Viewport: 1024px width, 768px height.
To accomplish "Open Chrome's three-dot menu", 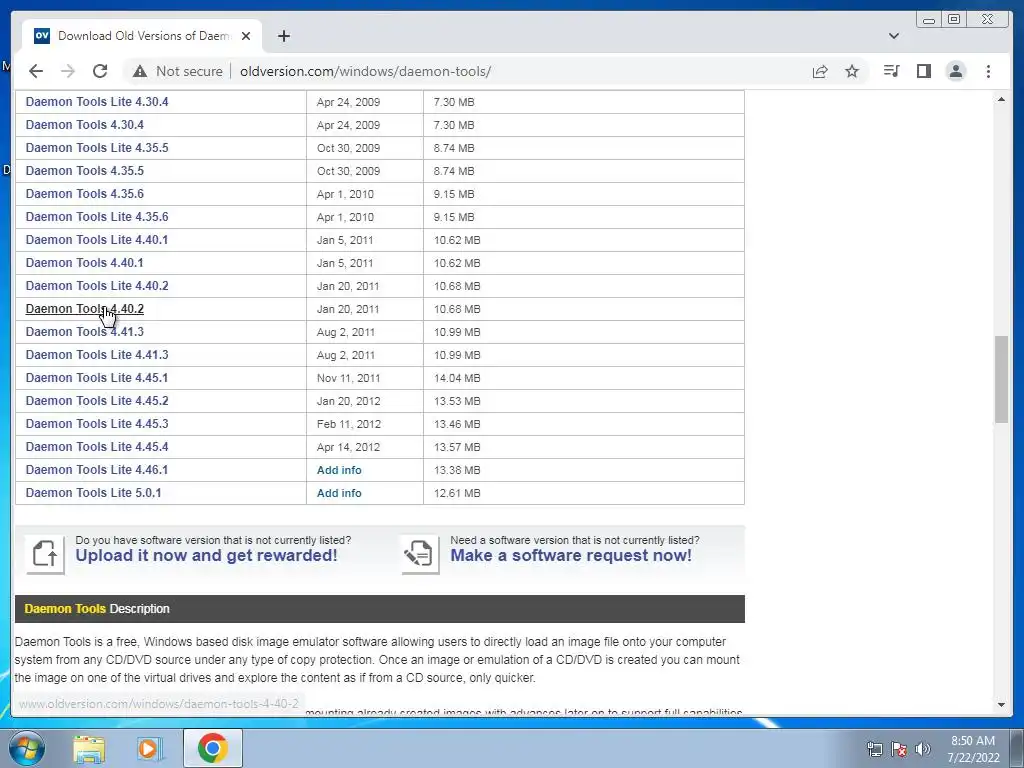I will pos(988,71).
